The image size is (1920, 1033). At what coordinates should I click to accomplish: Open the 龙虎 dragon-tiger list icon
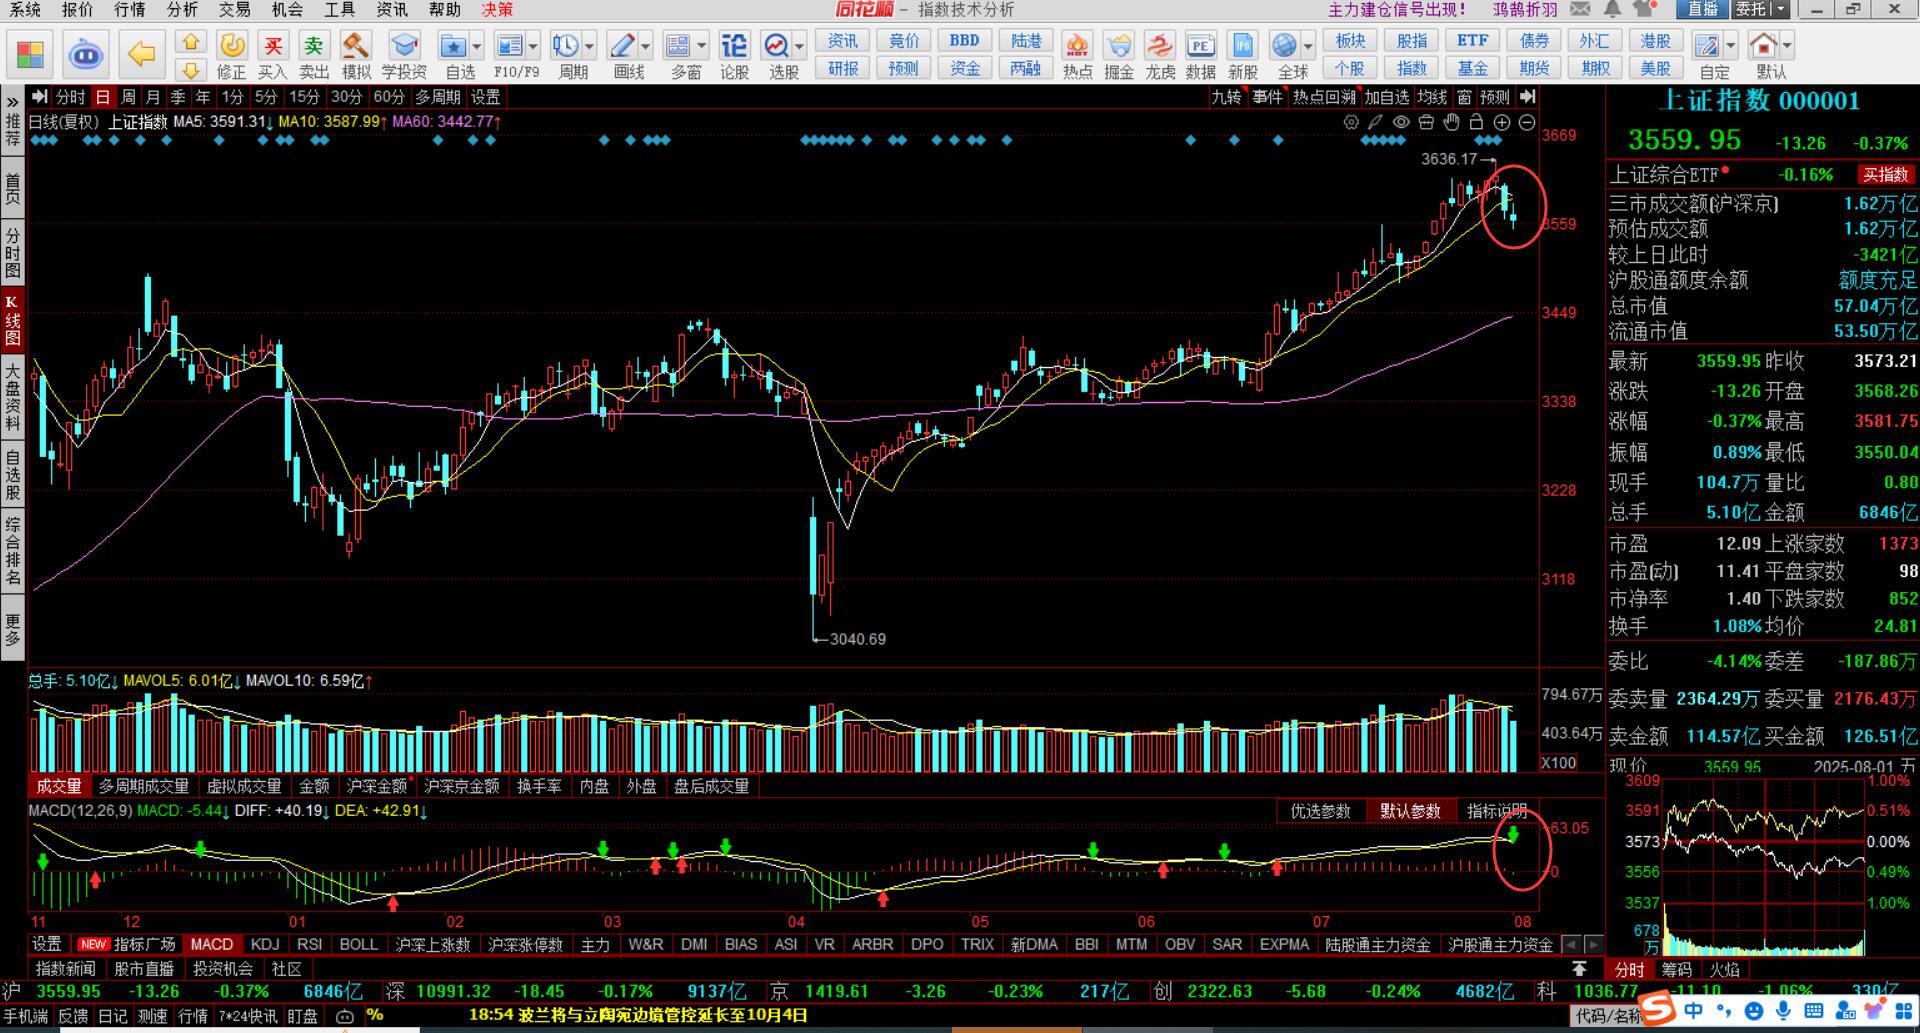(x=1160, y=55)
